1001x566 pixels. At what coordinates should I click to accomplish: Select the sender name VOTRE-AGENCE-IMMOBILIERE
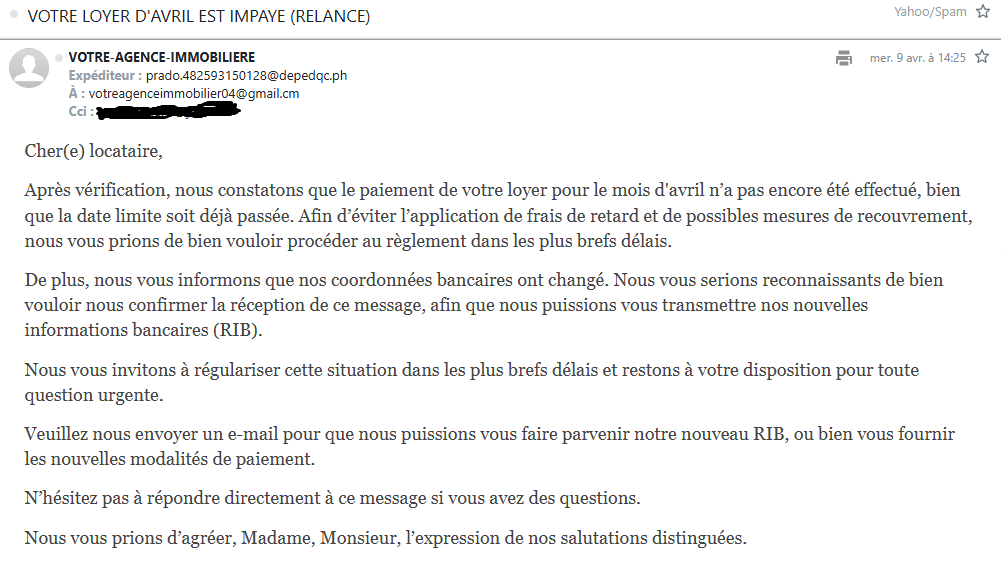tap(162, 57)
